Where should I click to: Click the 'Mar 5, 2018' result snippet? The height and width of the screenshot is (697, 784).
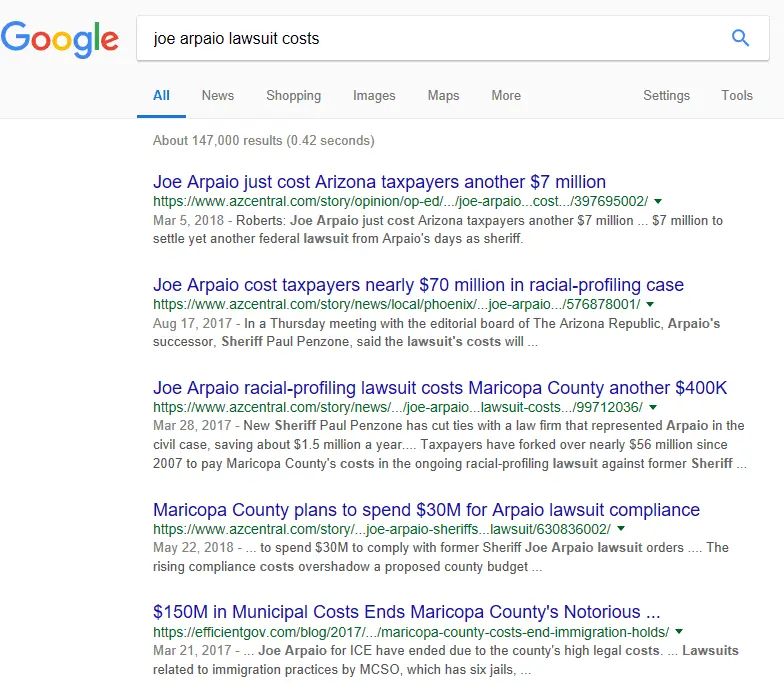pyautogui.click(x=438, y=230)
